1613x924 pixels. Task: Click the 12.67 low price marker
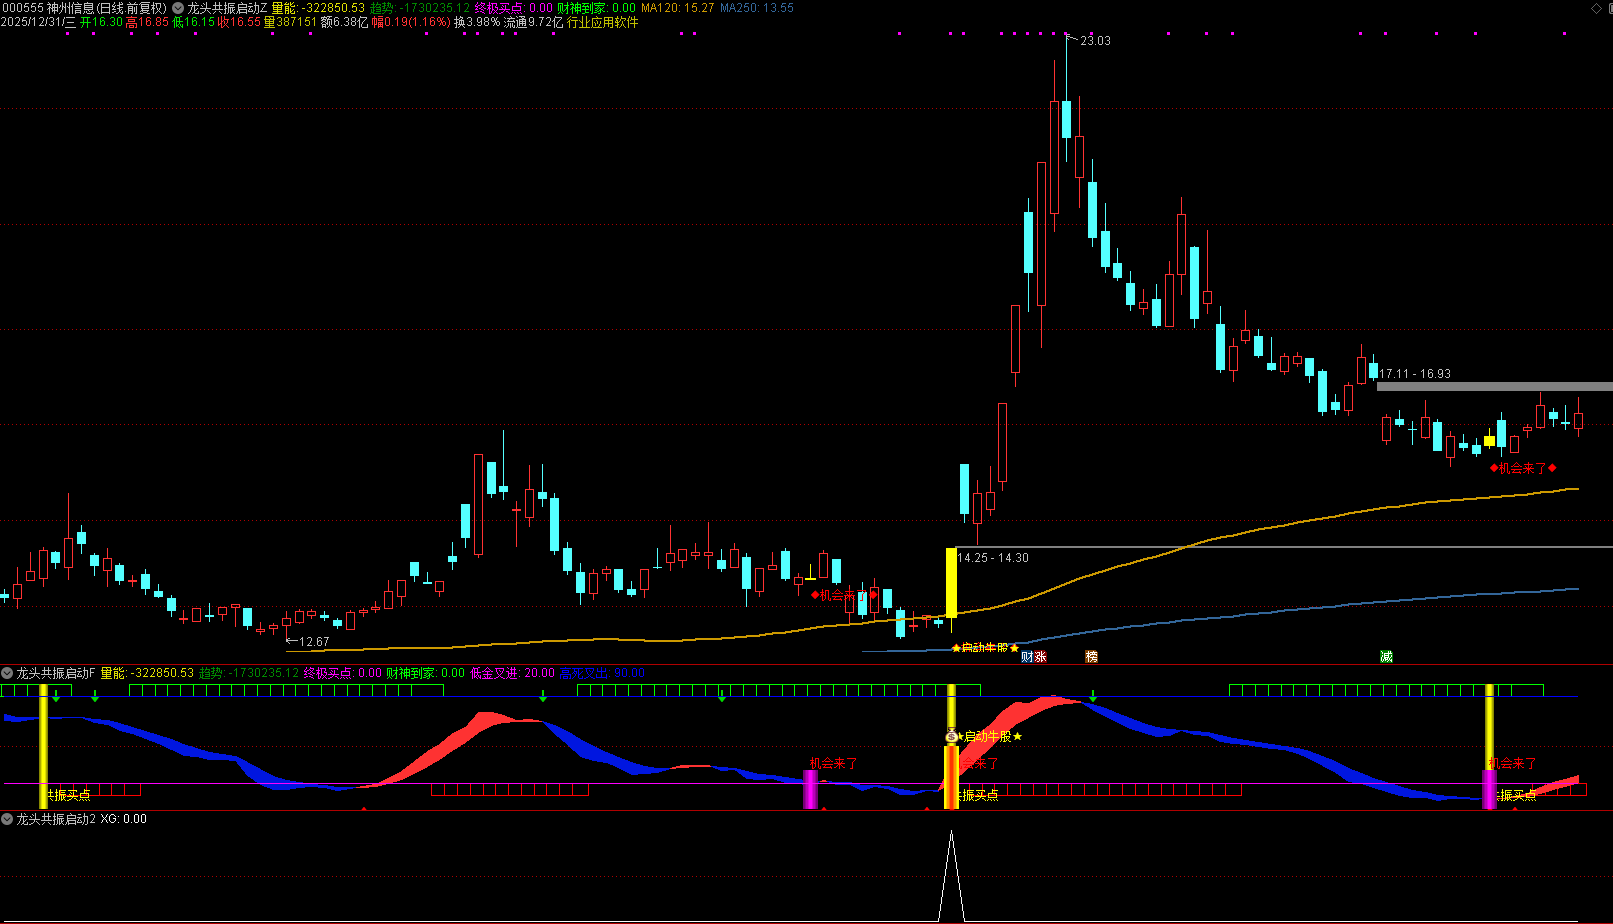pyautogui.click(x=313, y=642)
